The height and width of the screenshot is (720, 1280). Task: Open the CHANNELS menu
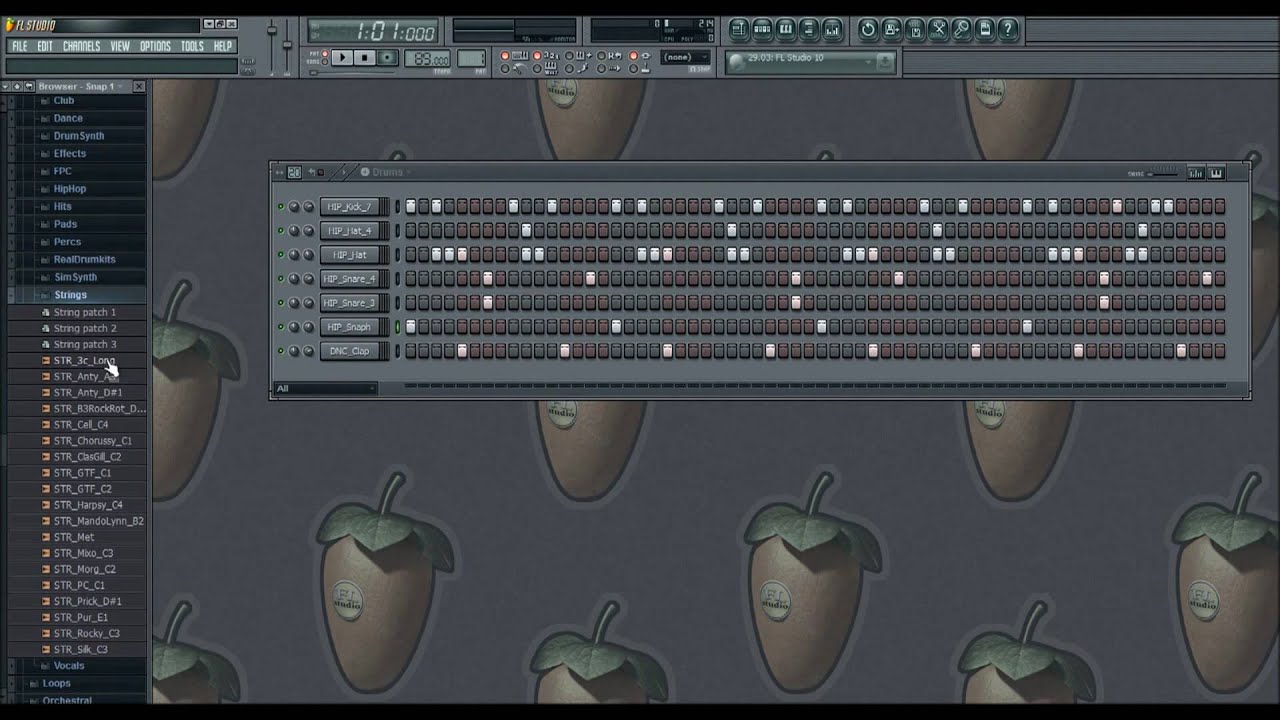[x=81, y=46]
